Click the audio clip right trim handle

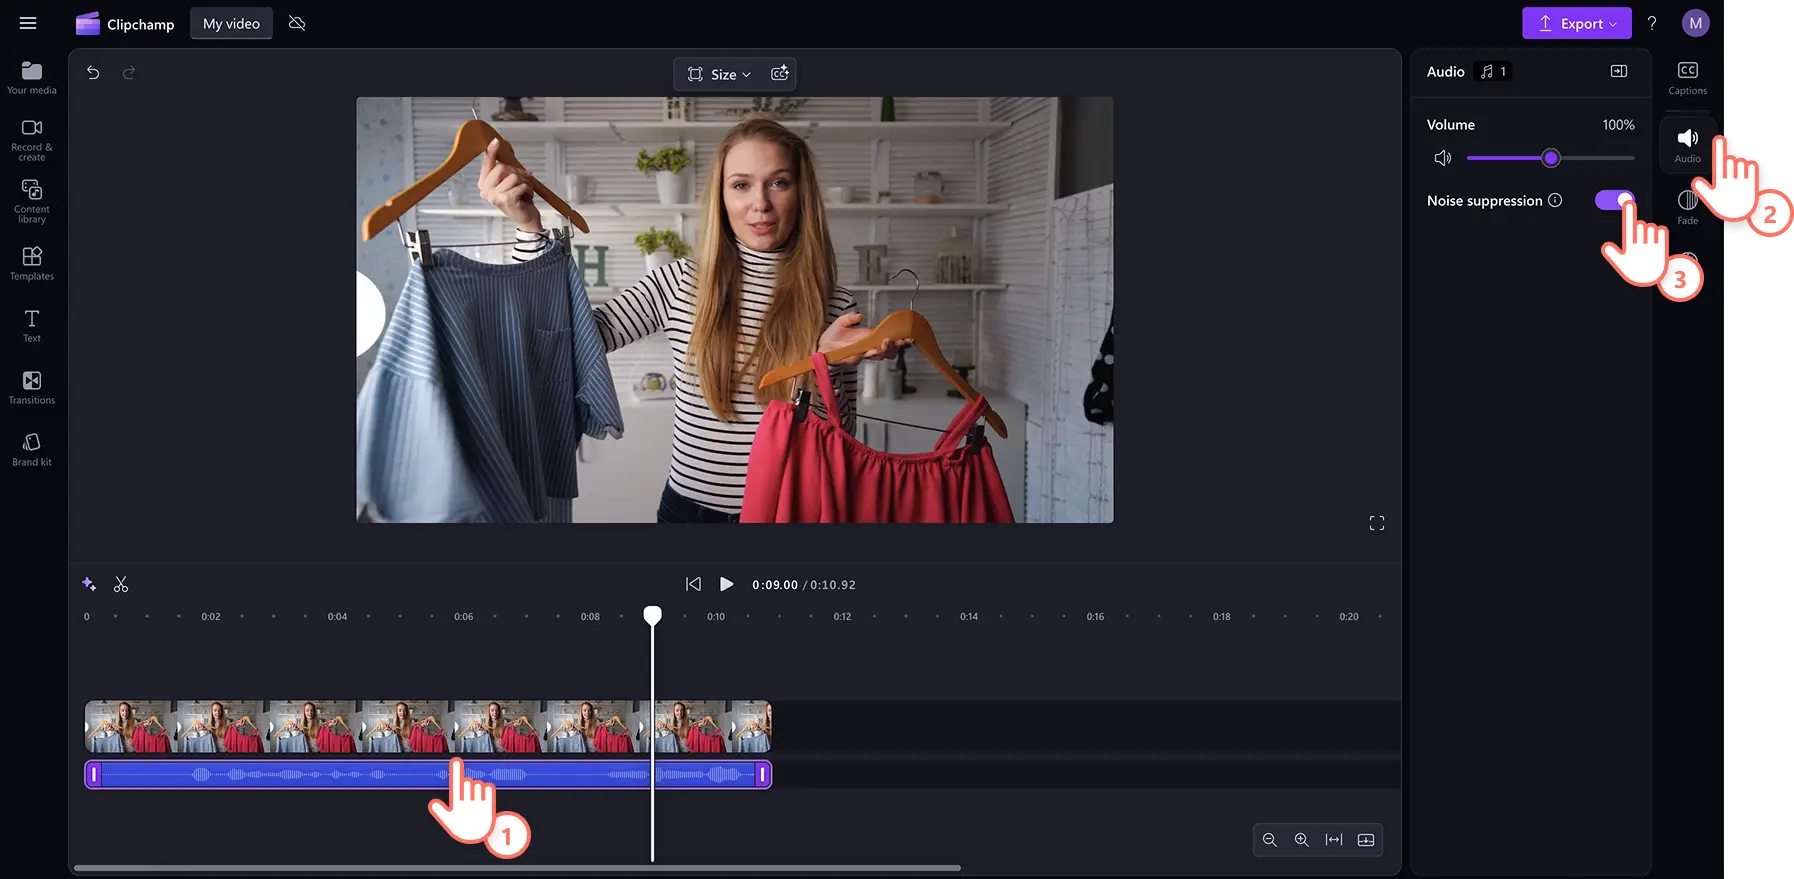762,774
